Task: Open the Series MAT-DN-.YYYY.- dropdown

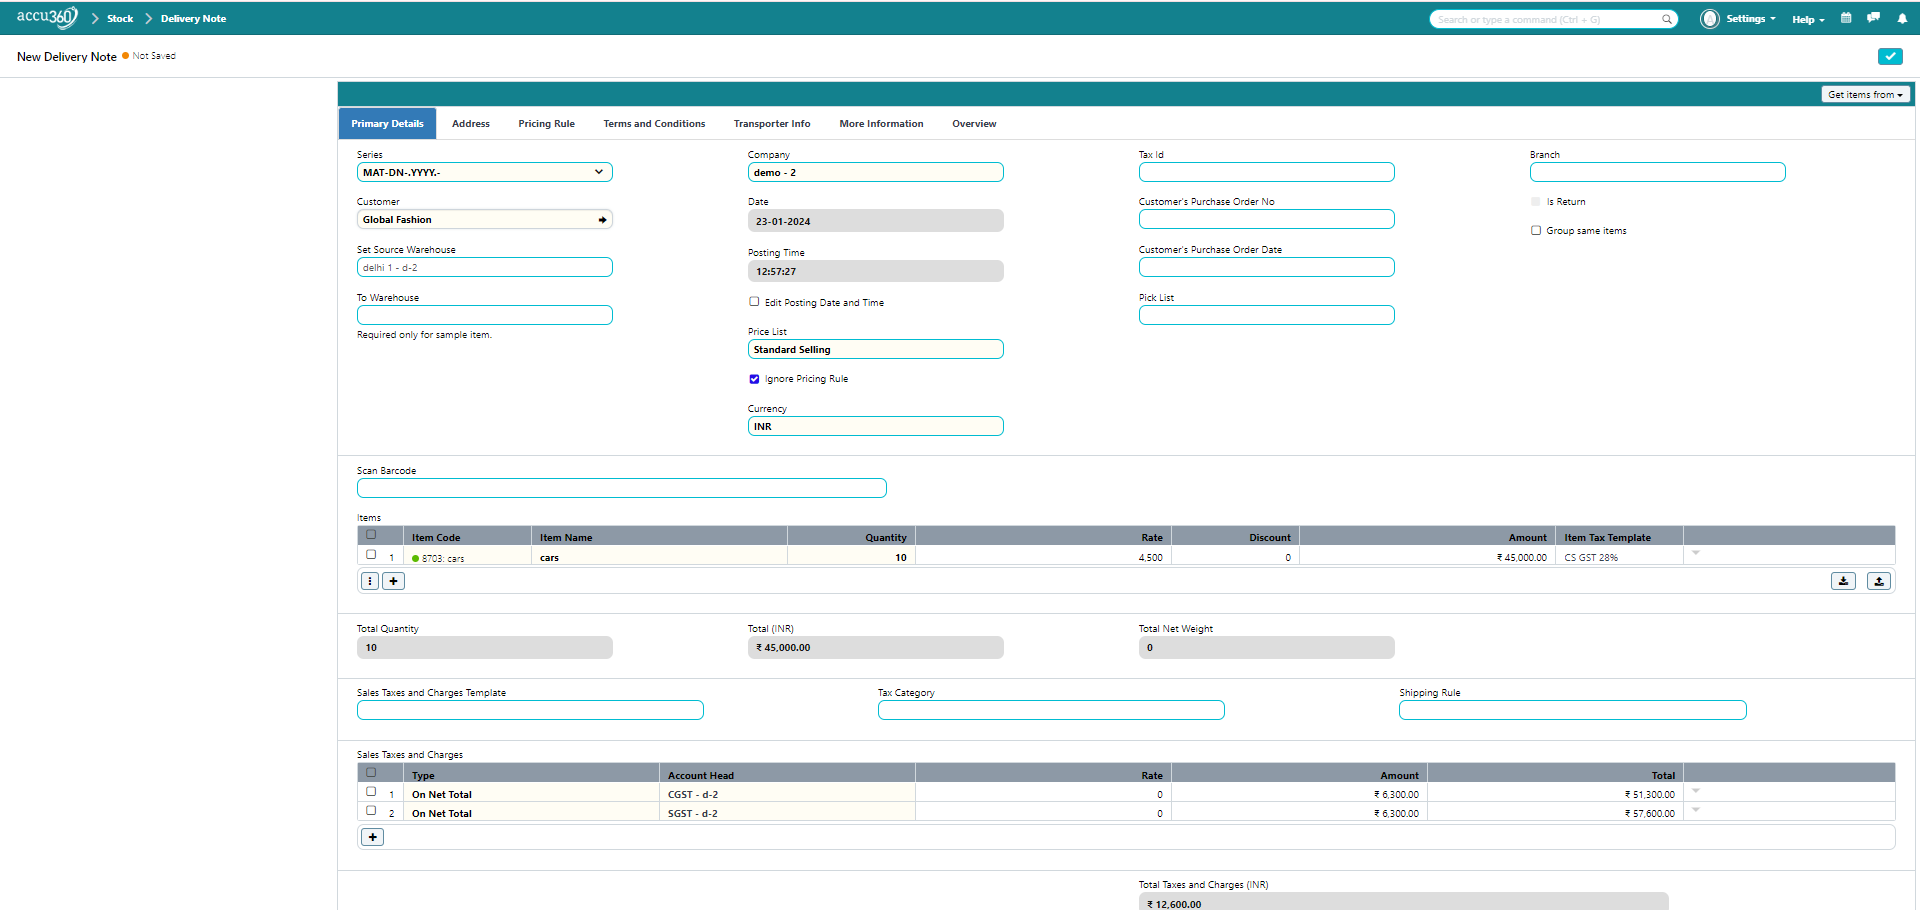Action: coord(485,172)
